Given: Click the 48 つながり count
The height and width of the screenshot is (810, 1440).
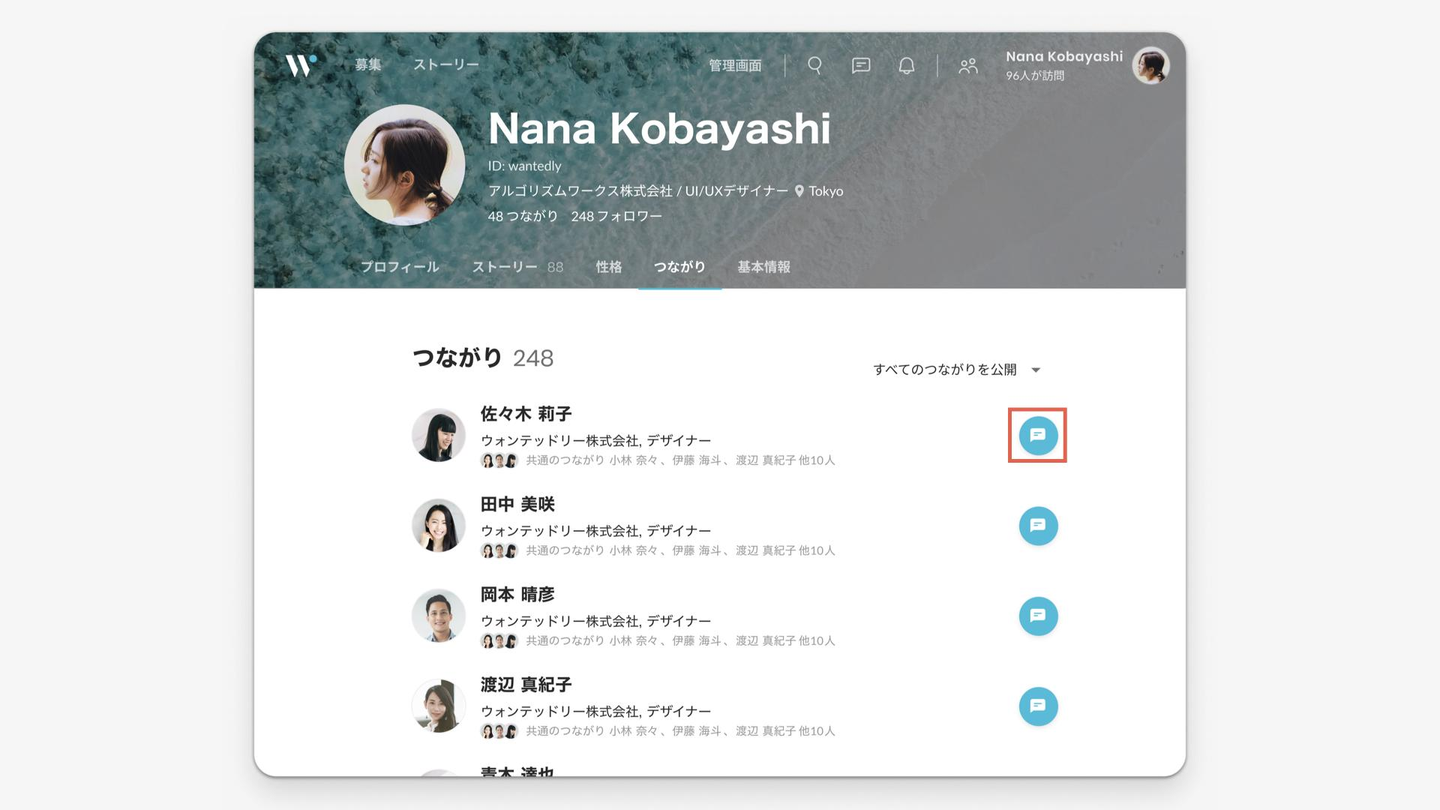Looking at the screenshot, I should (x=523, y=216).
